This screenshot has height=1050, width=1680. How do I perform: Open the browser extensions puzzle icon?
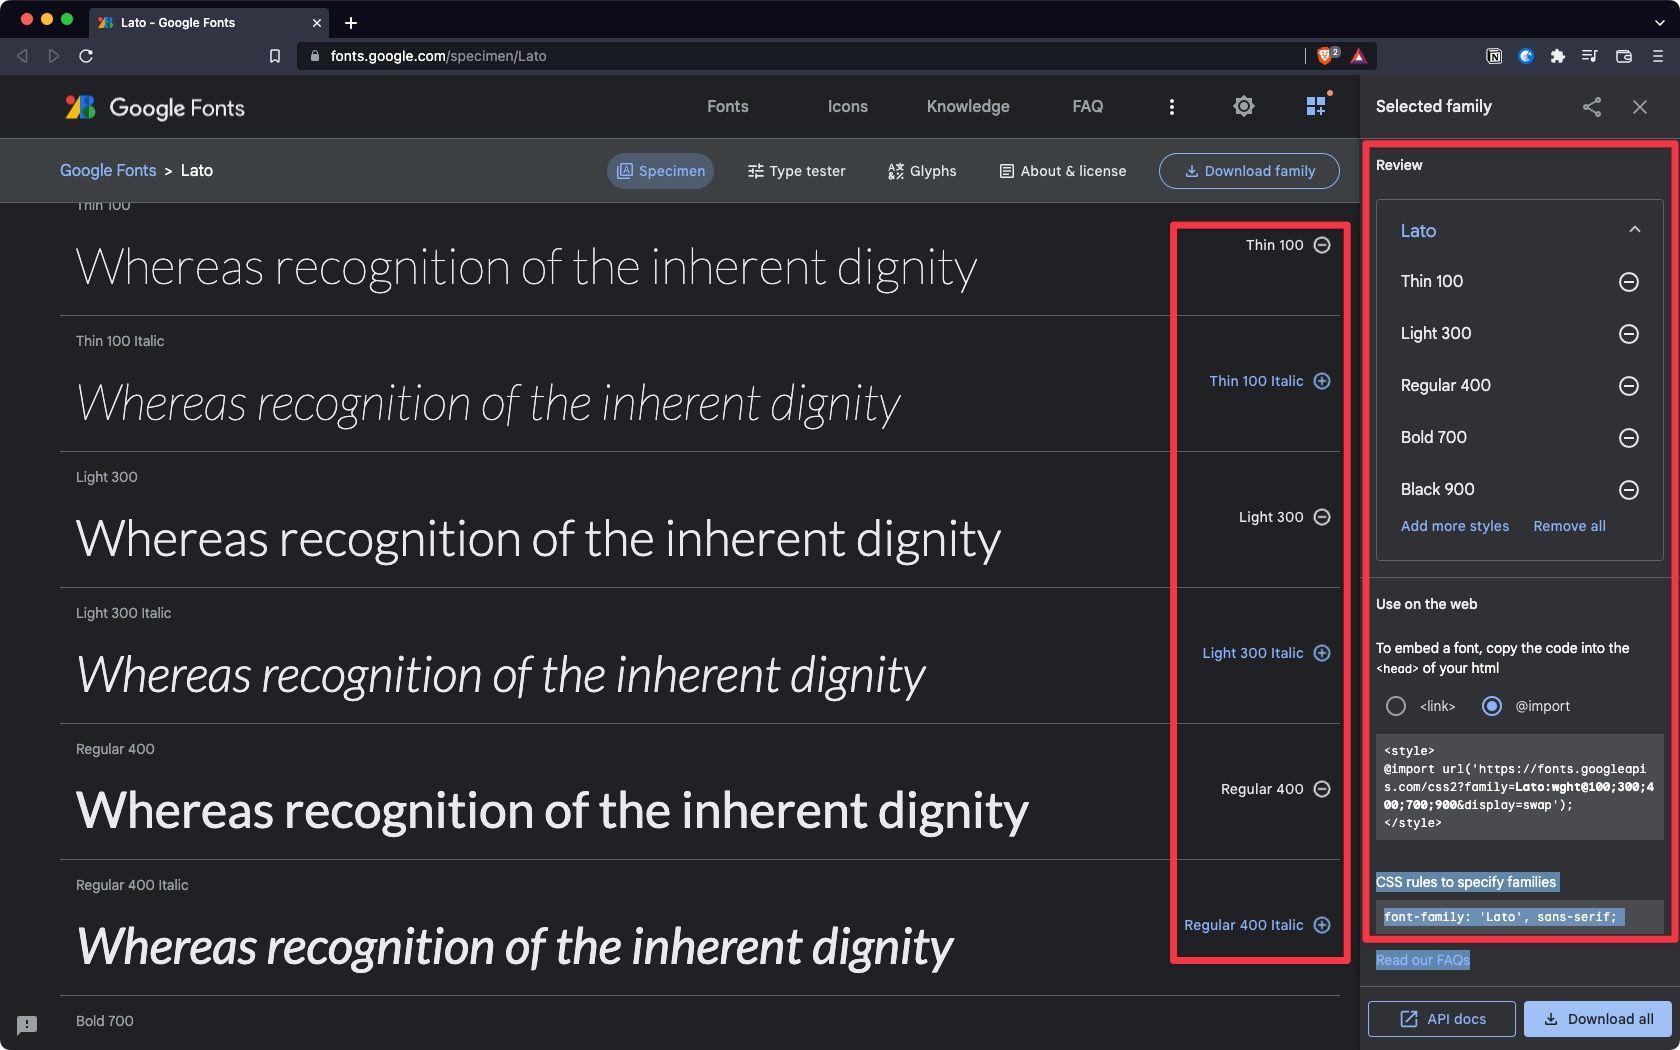coord(1557,56)
